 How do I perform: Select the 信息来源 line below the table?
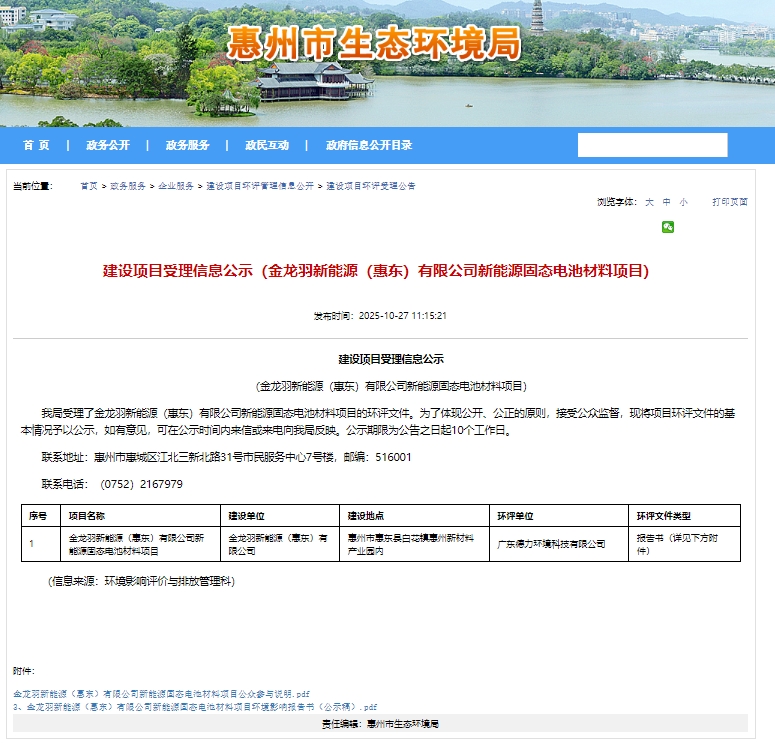pos(141,581)
